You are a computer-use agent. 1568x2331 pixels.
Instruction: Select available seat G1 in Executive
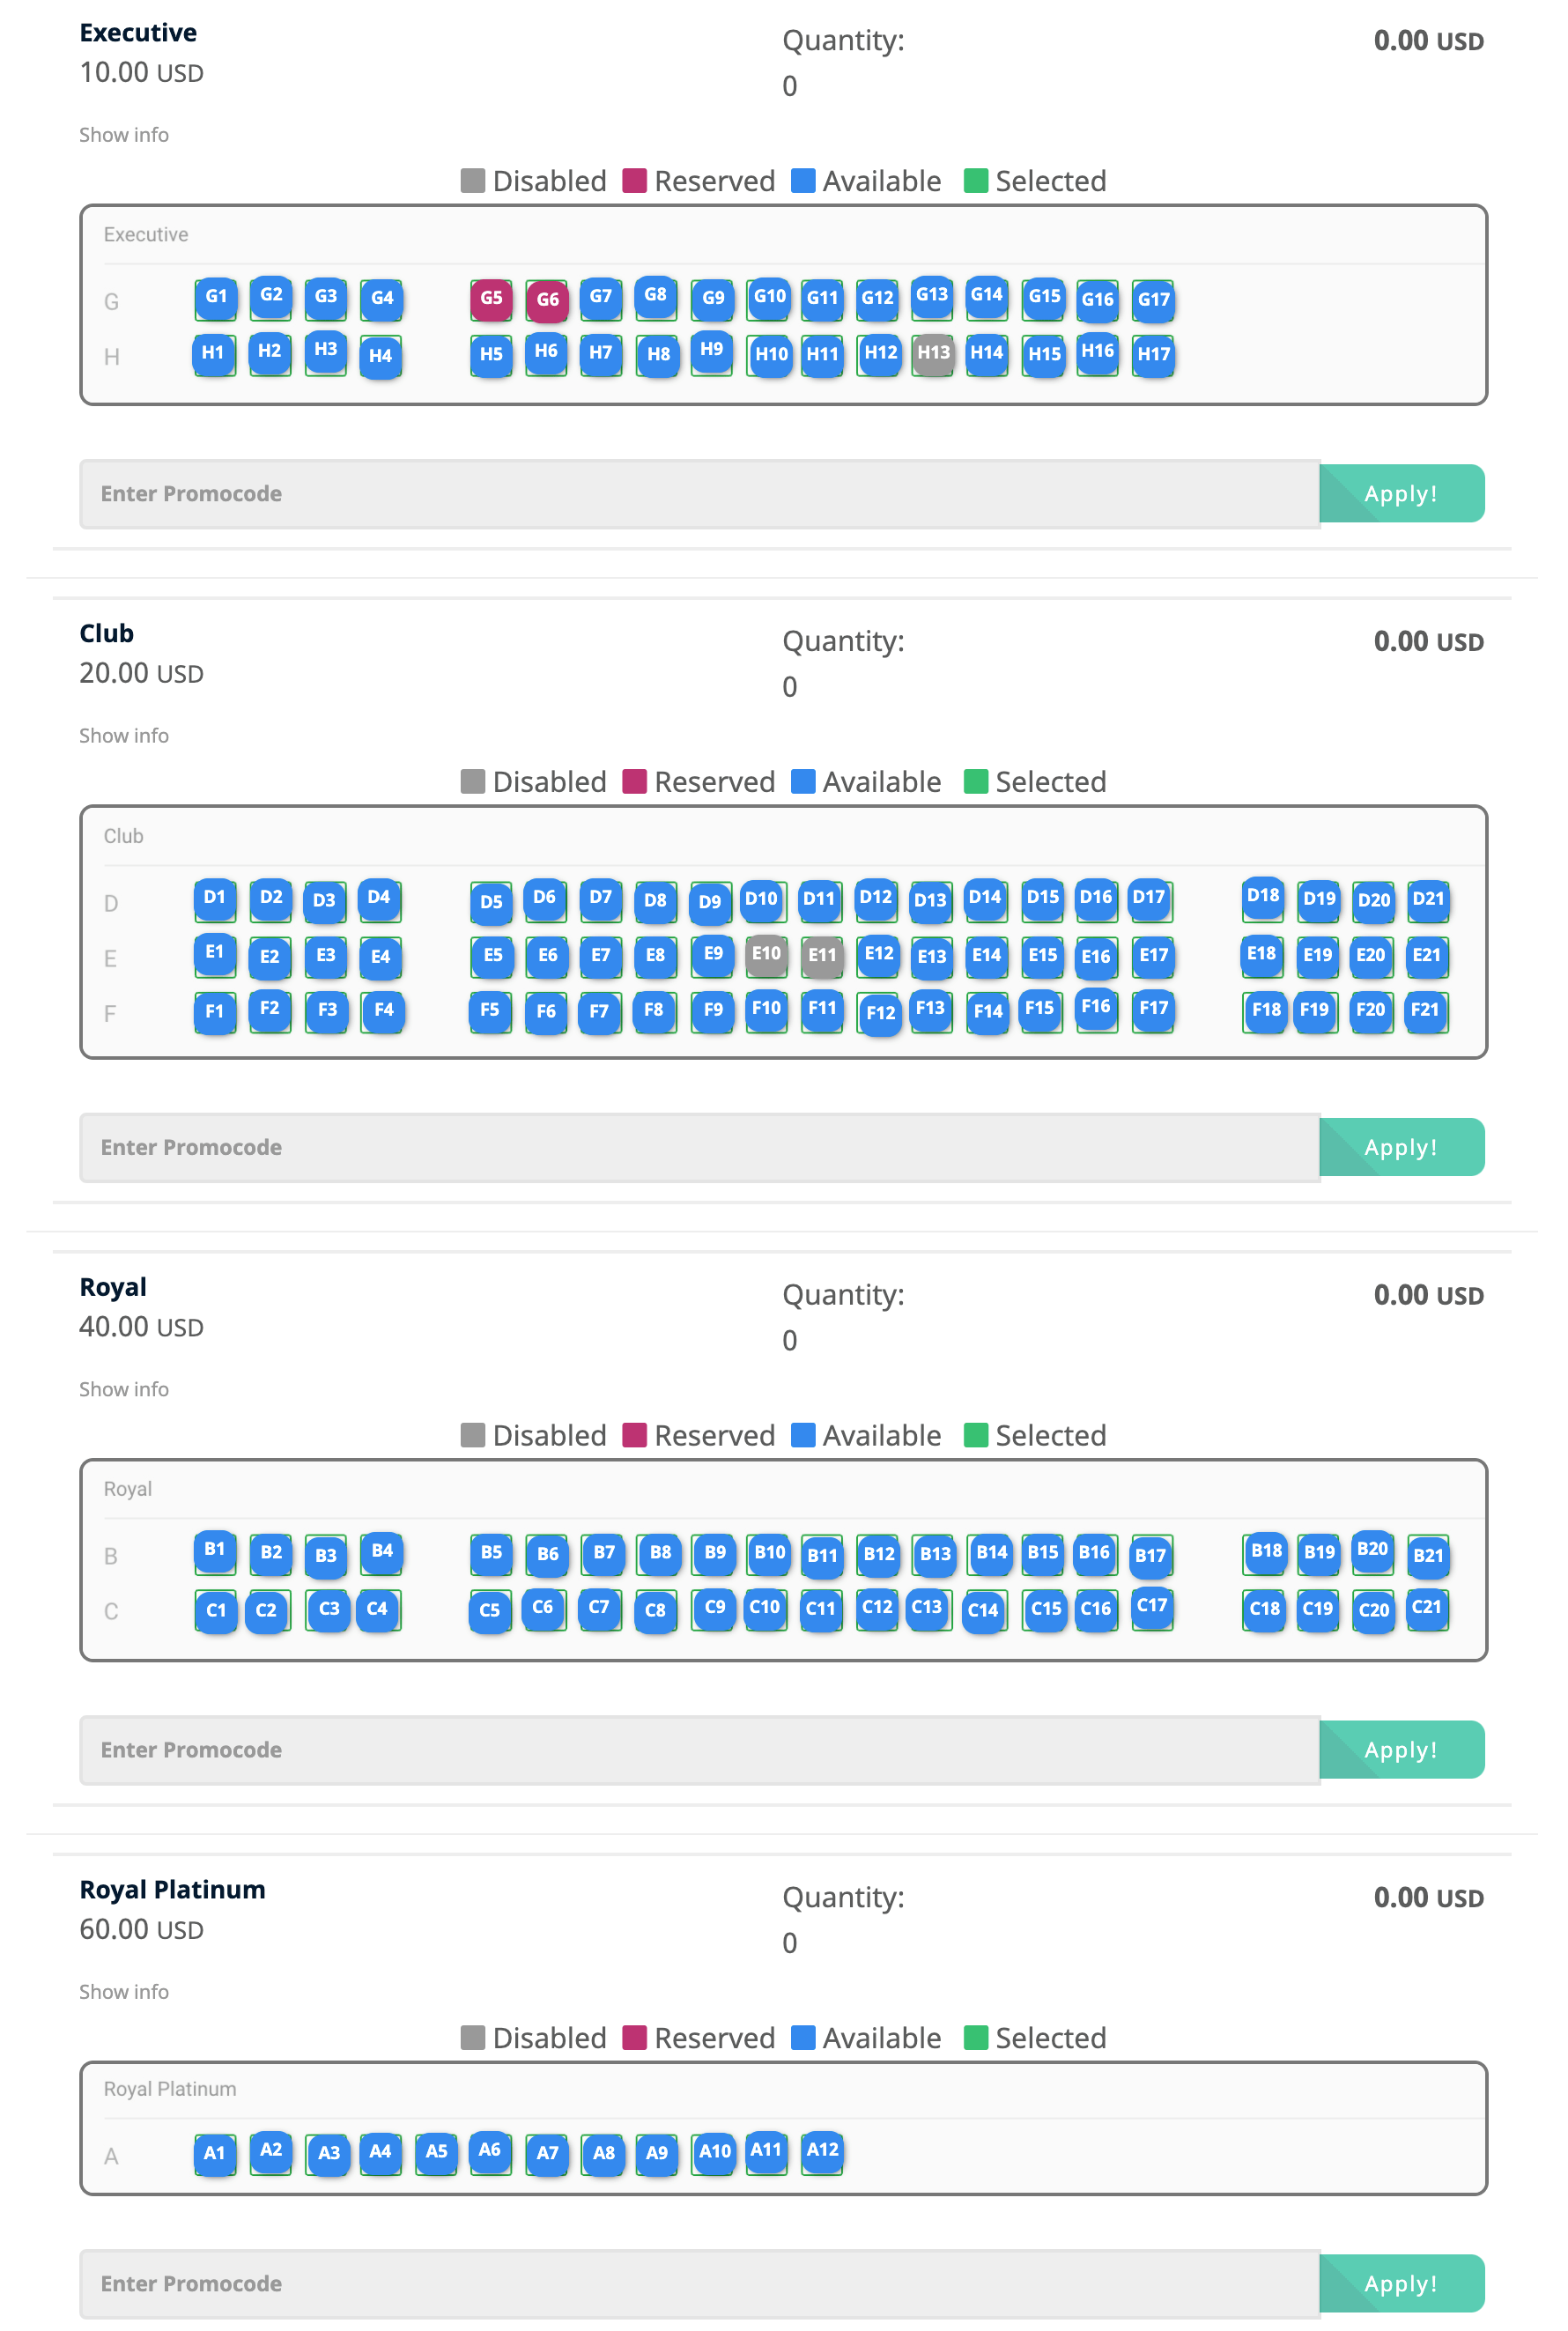pyautogui.click(x=216, y=297)
